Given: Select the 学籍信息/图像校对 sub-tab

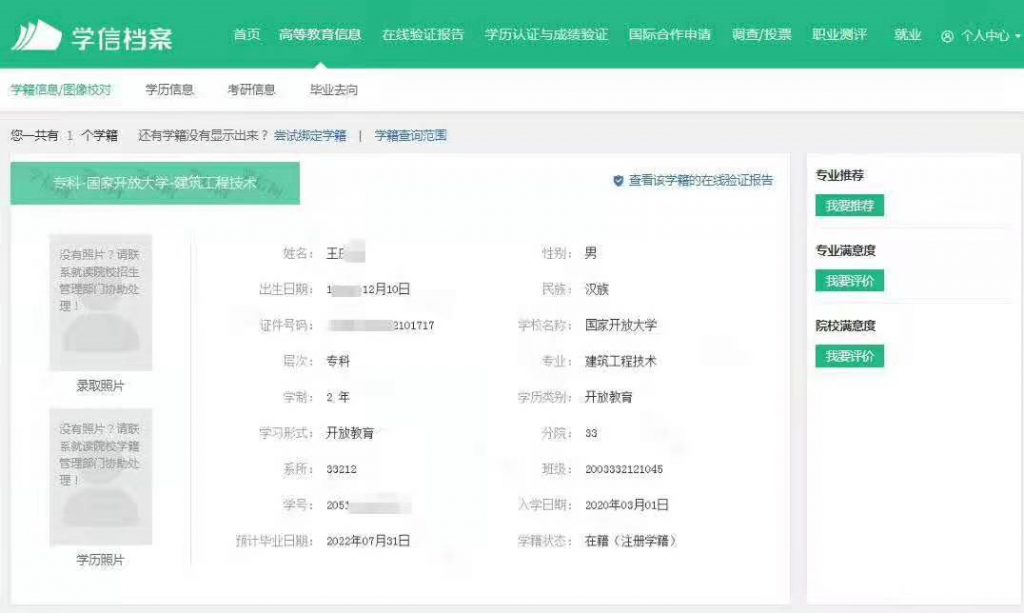Looking at the screenshot, I should pos(61,89).
